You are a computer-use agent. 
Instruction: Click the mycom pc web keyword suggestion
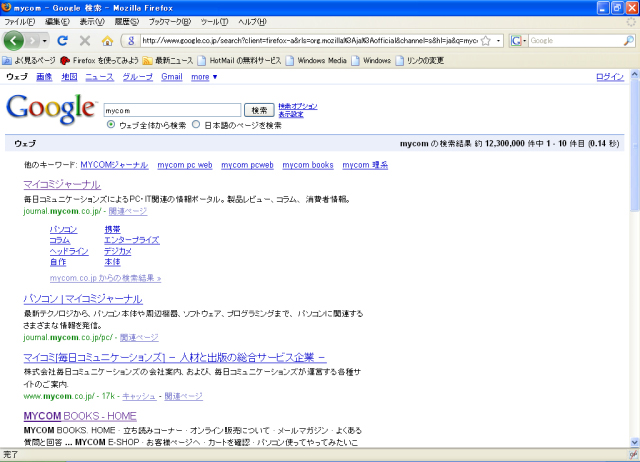(185, 165)
